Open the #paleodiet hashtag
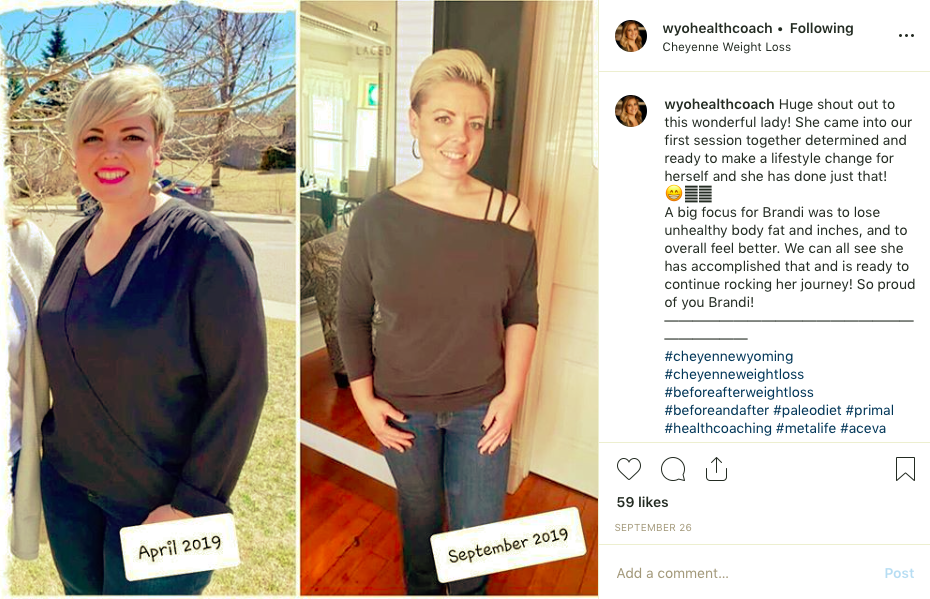This screenshot has width=930, height=599. pyautogui.click(x=807, y=410)
